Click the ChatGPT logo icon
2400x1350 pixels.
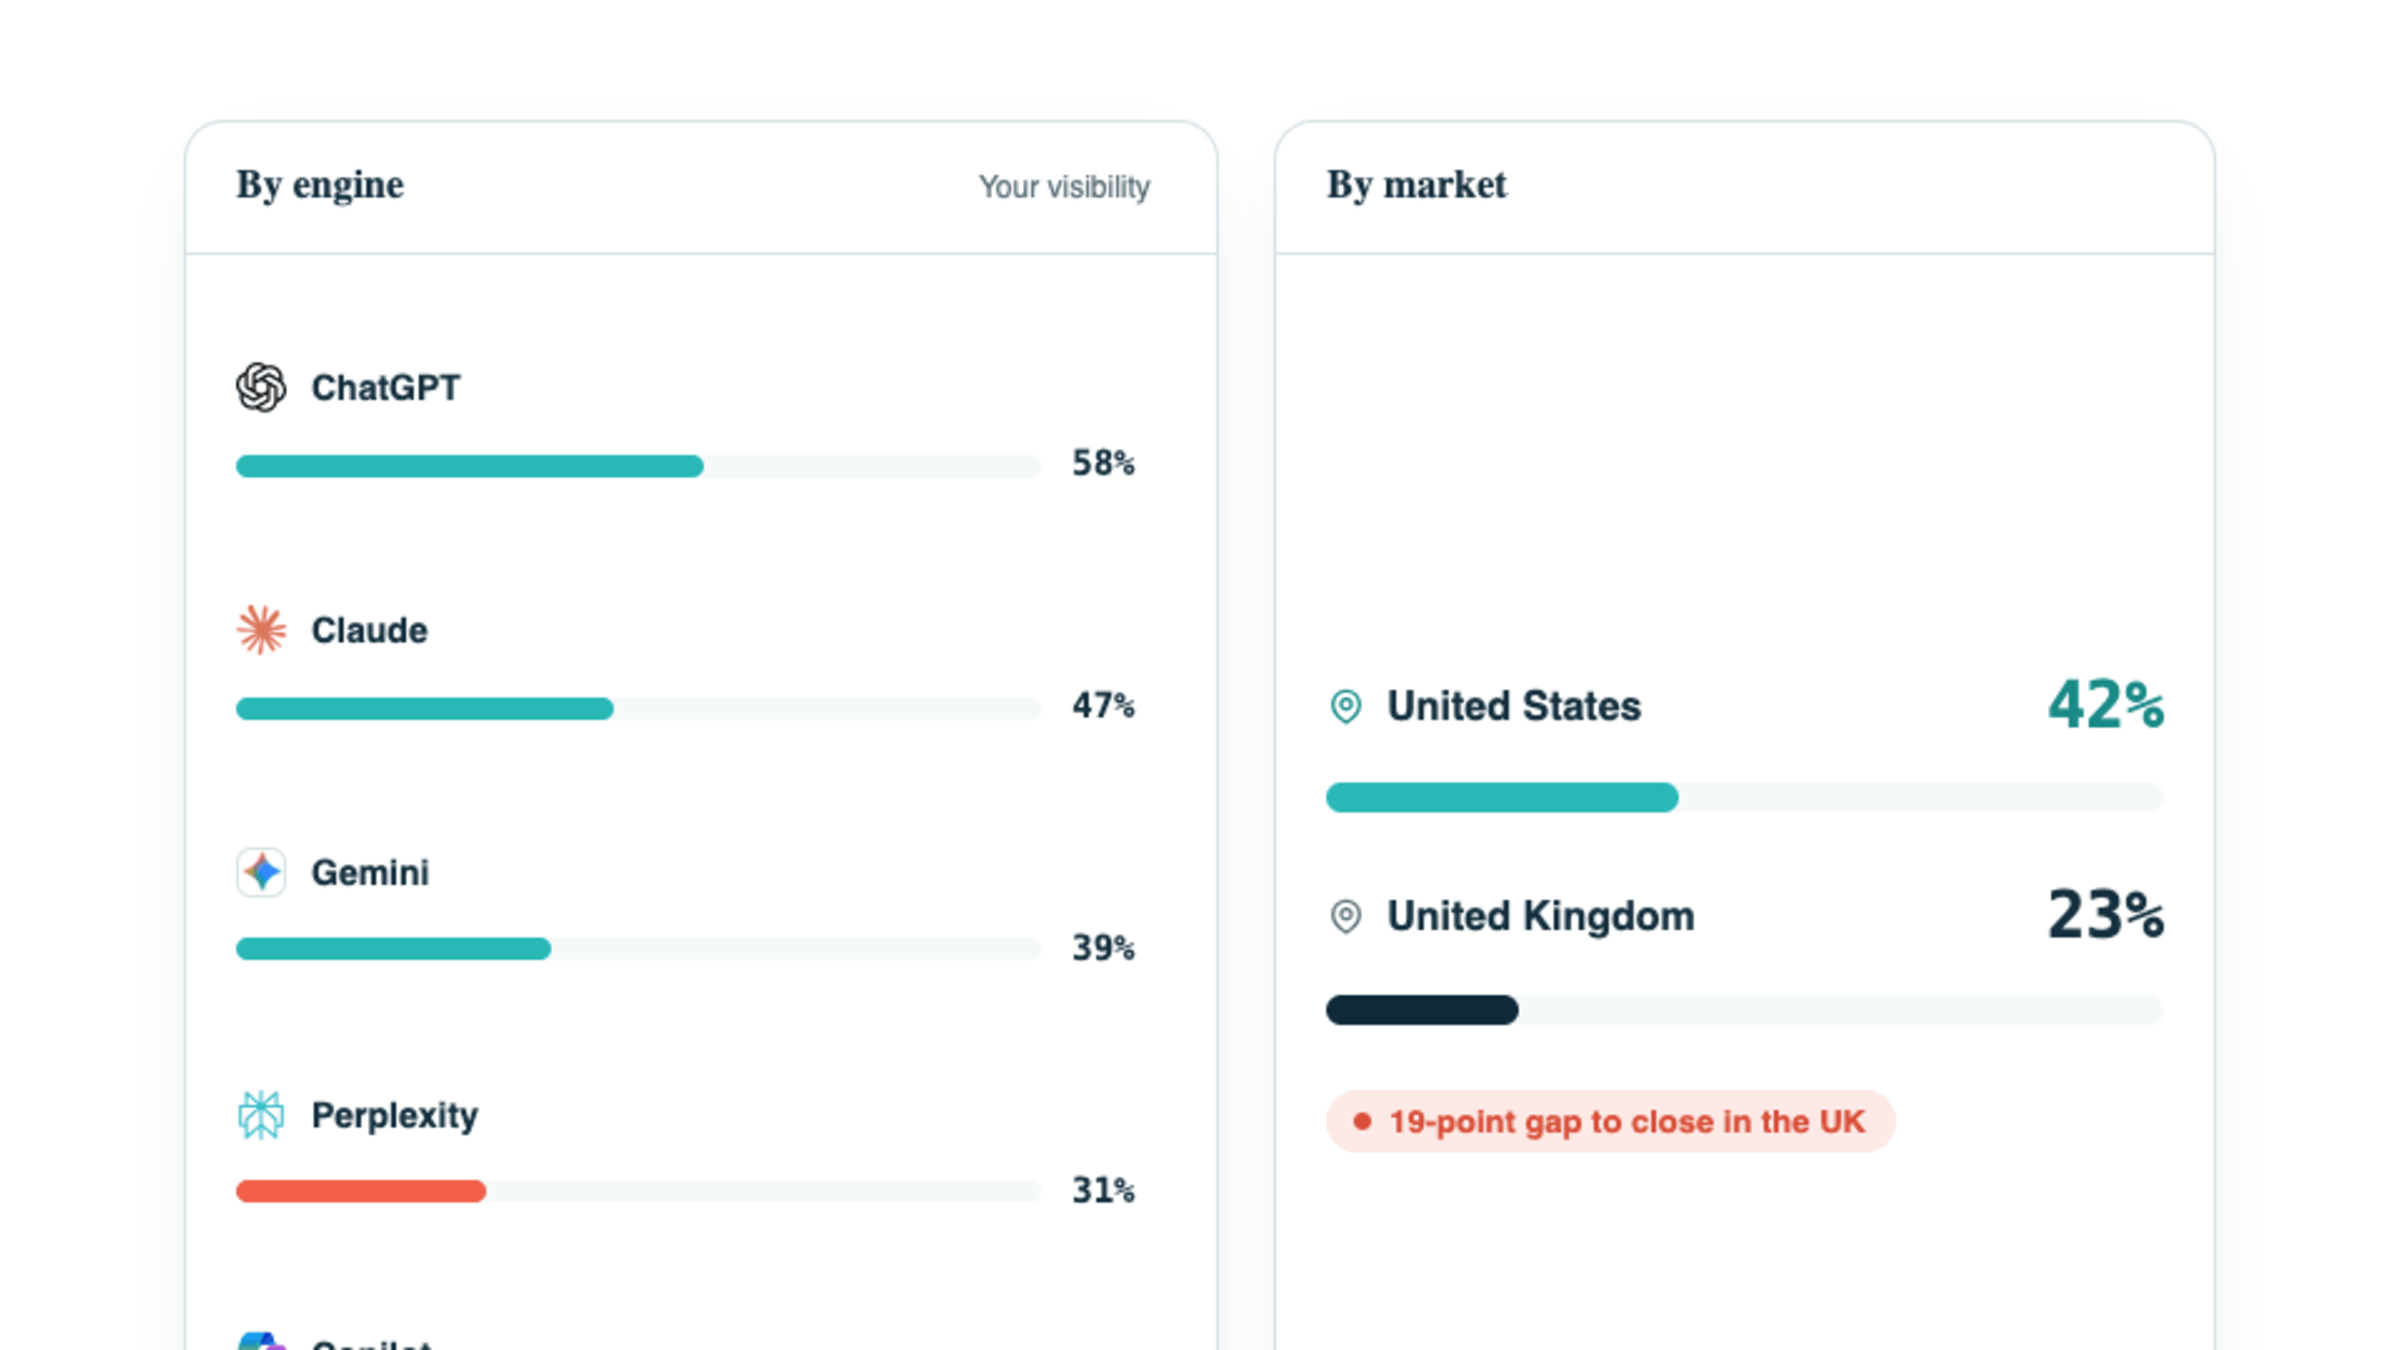point(261,387)
